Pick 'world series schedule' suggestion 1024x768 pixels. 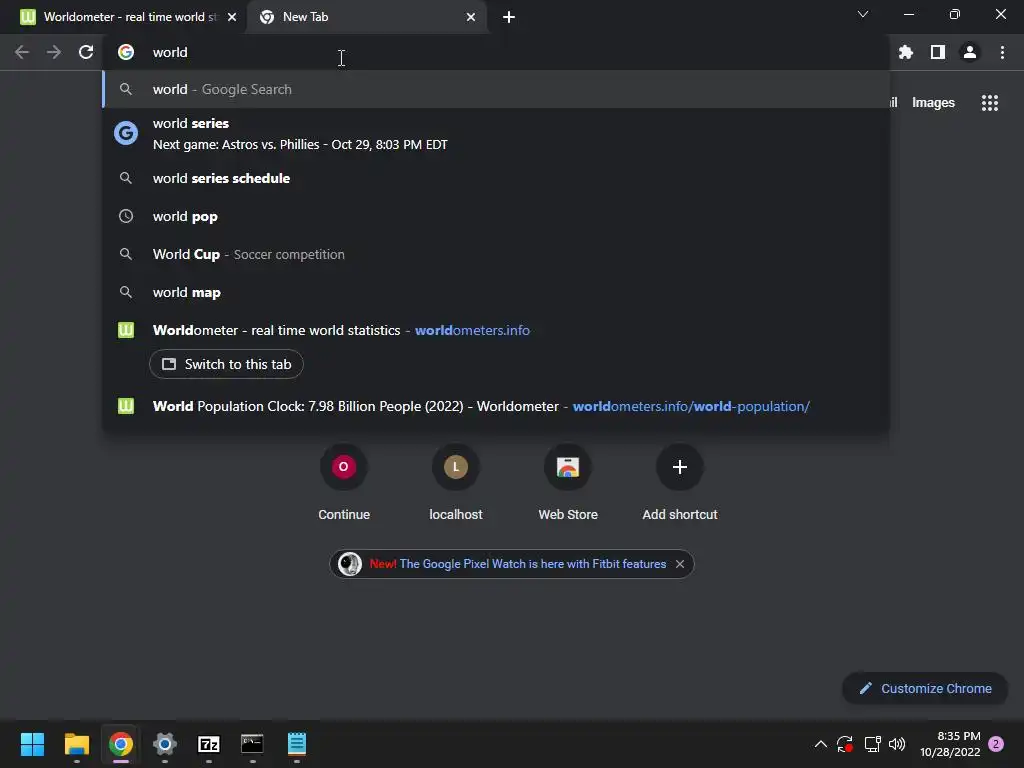click(496, 178)
